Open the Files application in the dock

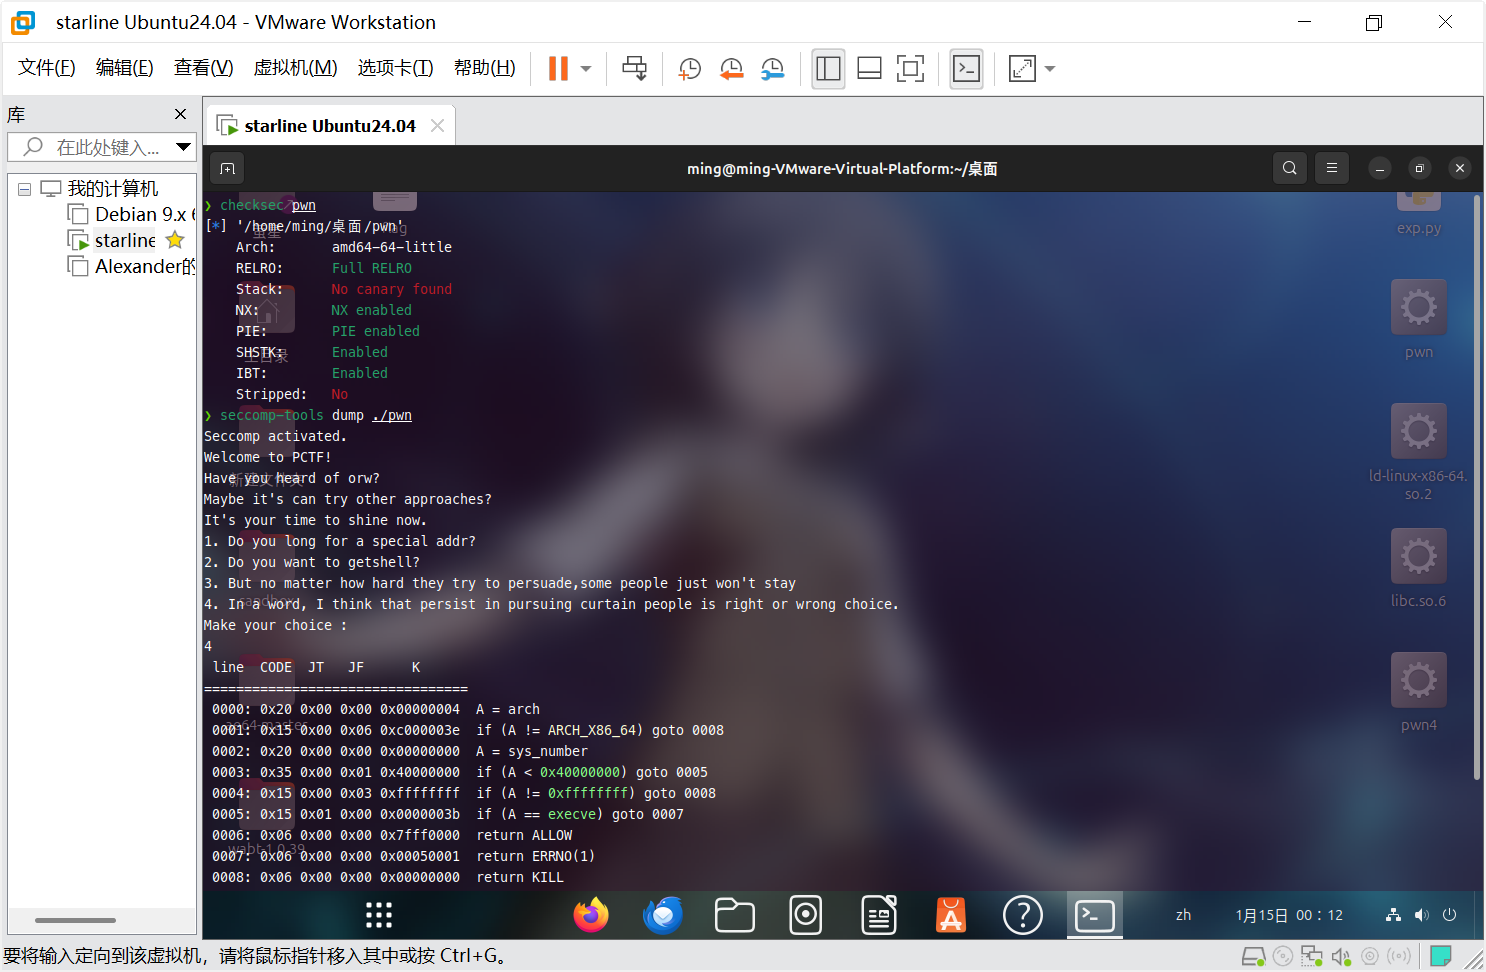coord(734,914)
